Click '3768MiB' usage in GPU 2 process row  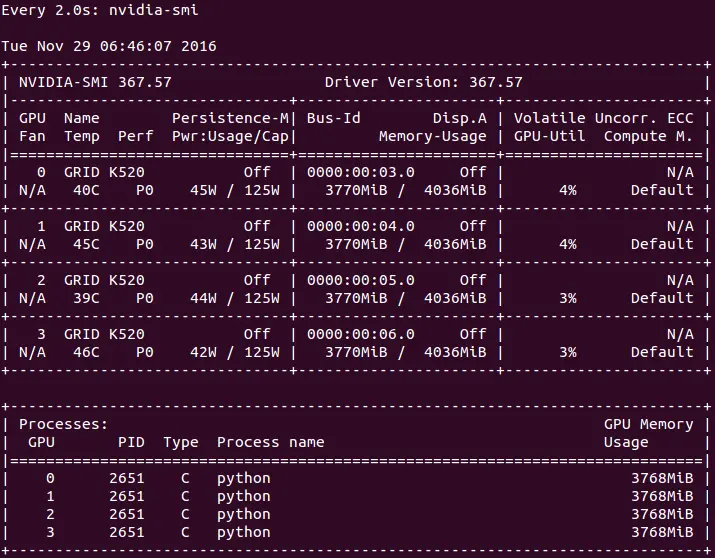click(x=662, y=514)
